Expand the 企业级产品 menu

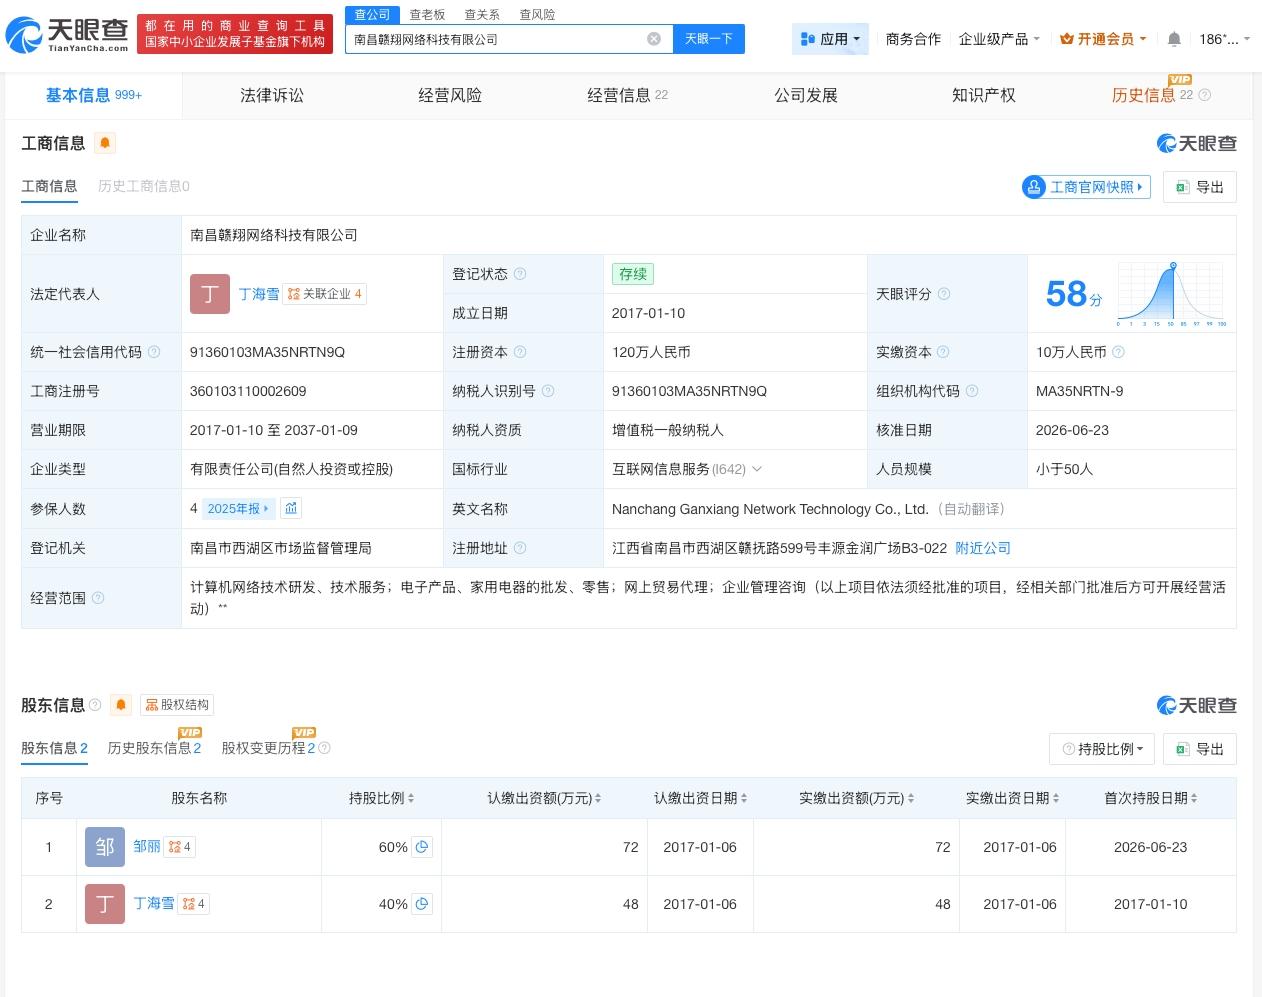point(999,39)
